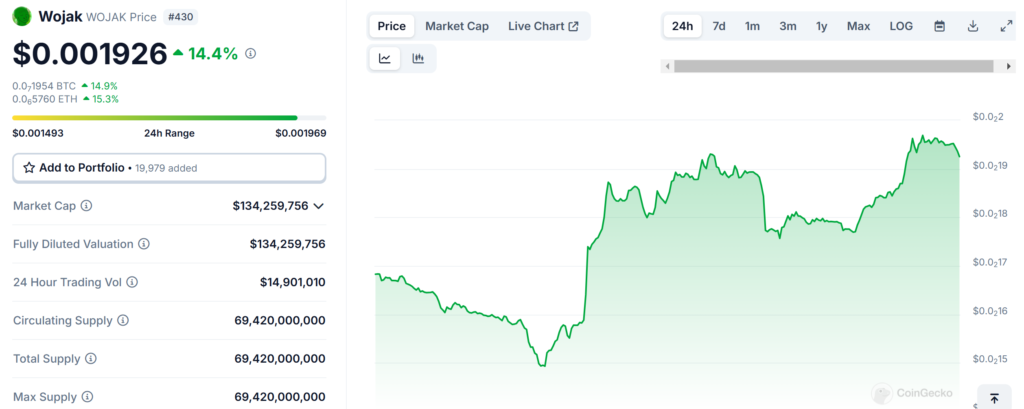Screen dimensions: 1024x409
Task: Switch to the line chart view icon
Action: 385,59
